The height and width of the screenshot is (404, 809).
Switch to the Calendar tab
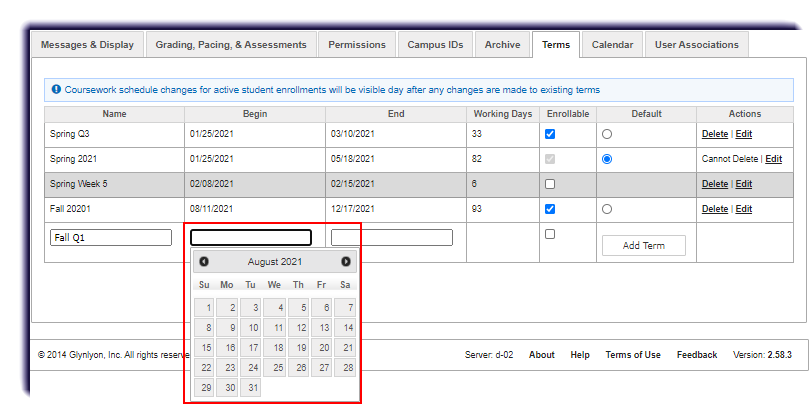coord(612,45)
